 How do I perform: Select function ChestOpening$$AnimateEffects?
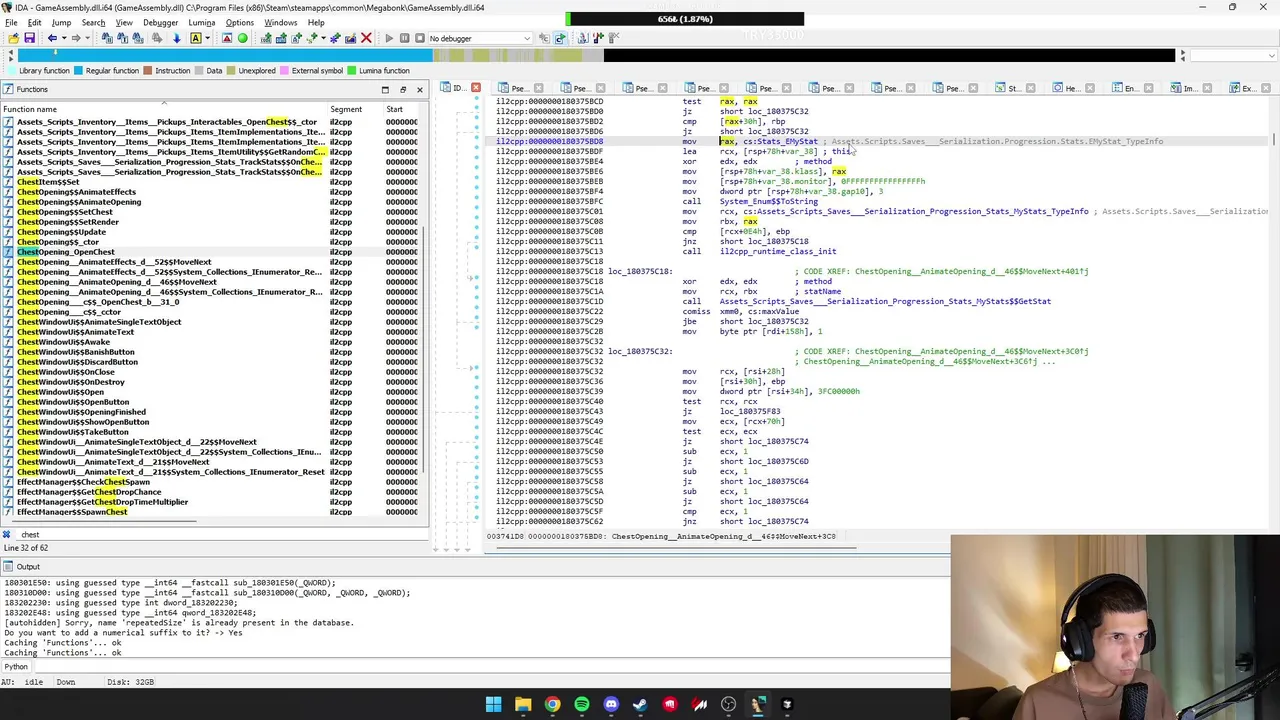click(76, 192)
